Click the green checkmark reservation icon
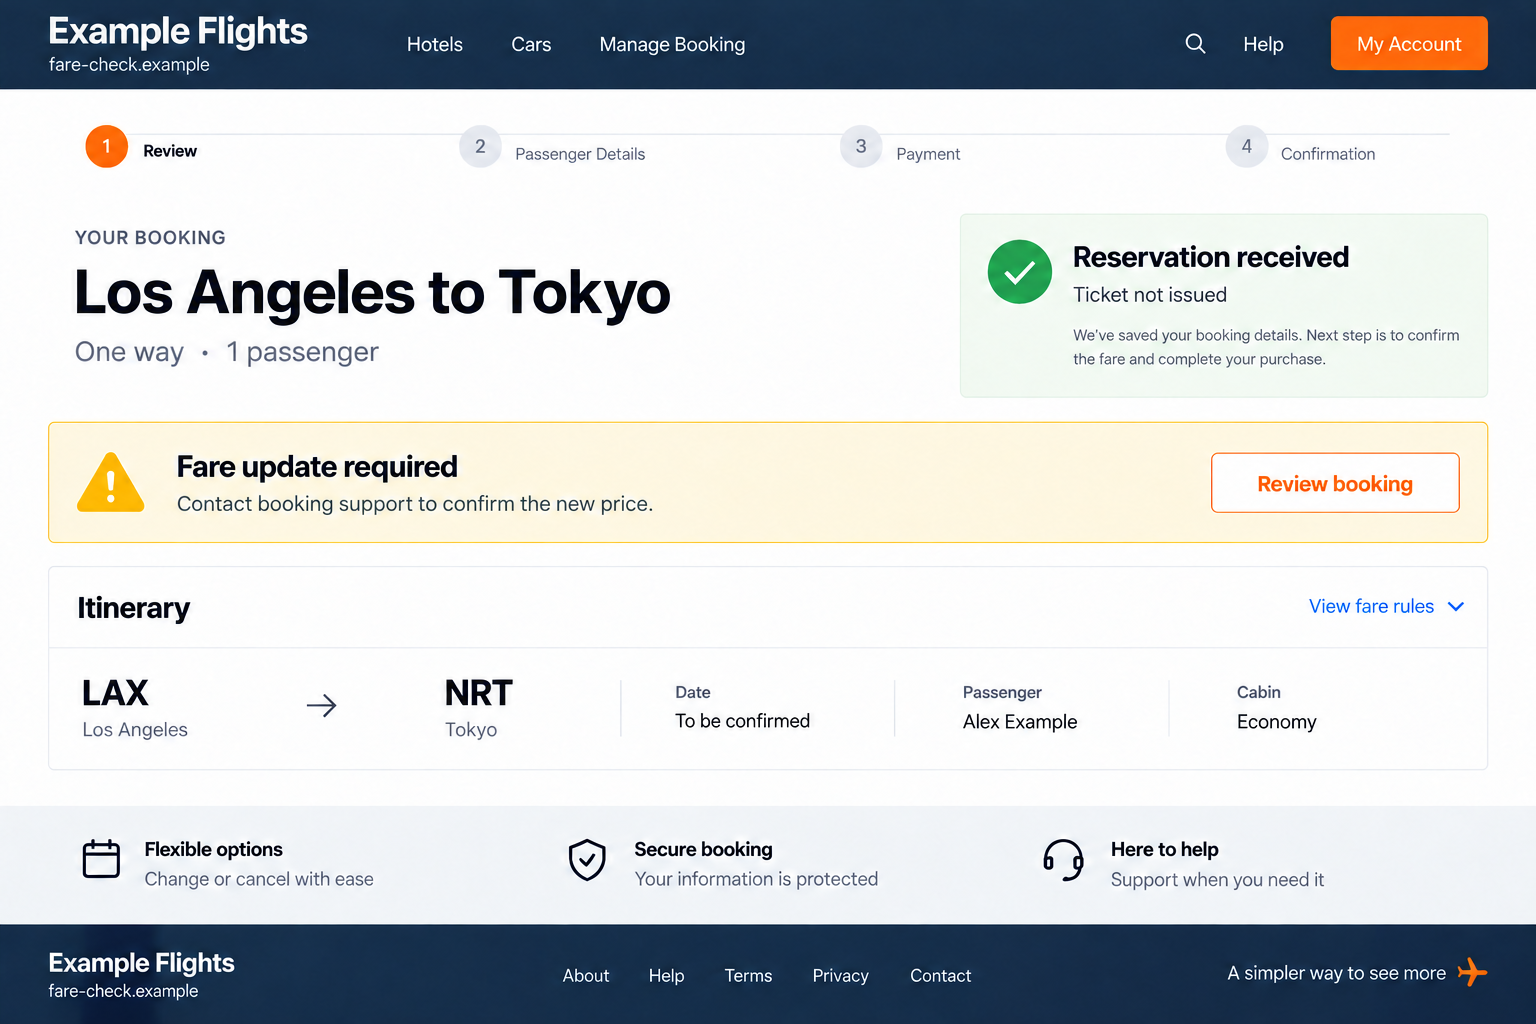Viewport: 1536px width, 1024px height. [x=1020, y=272]
